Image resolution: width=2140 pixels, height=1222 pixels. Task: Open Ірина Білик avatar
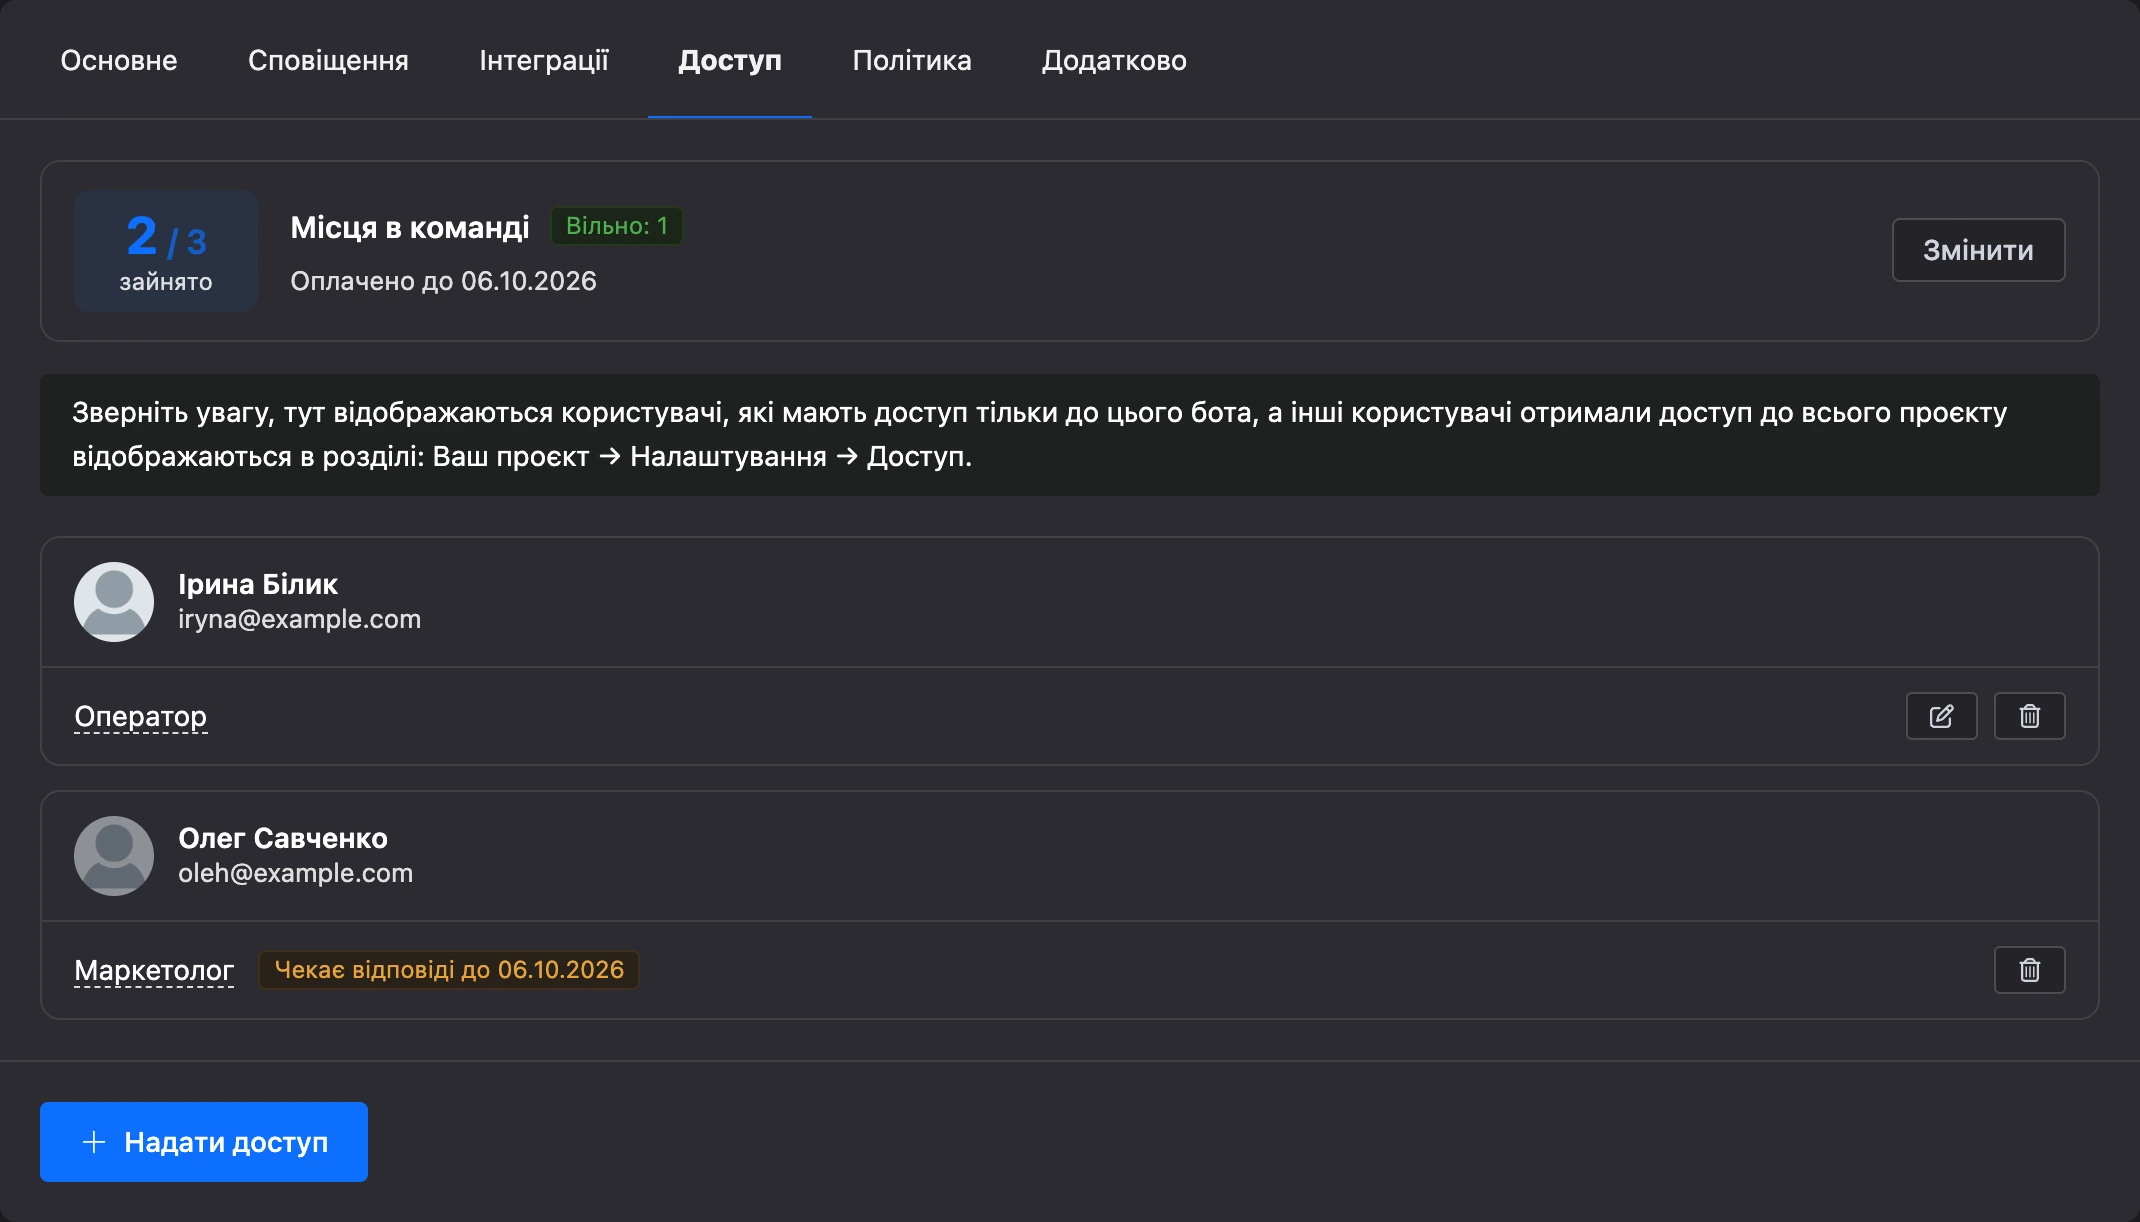pos(114,602)
